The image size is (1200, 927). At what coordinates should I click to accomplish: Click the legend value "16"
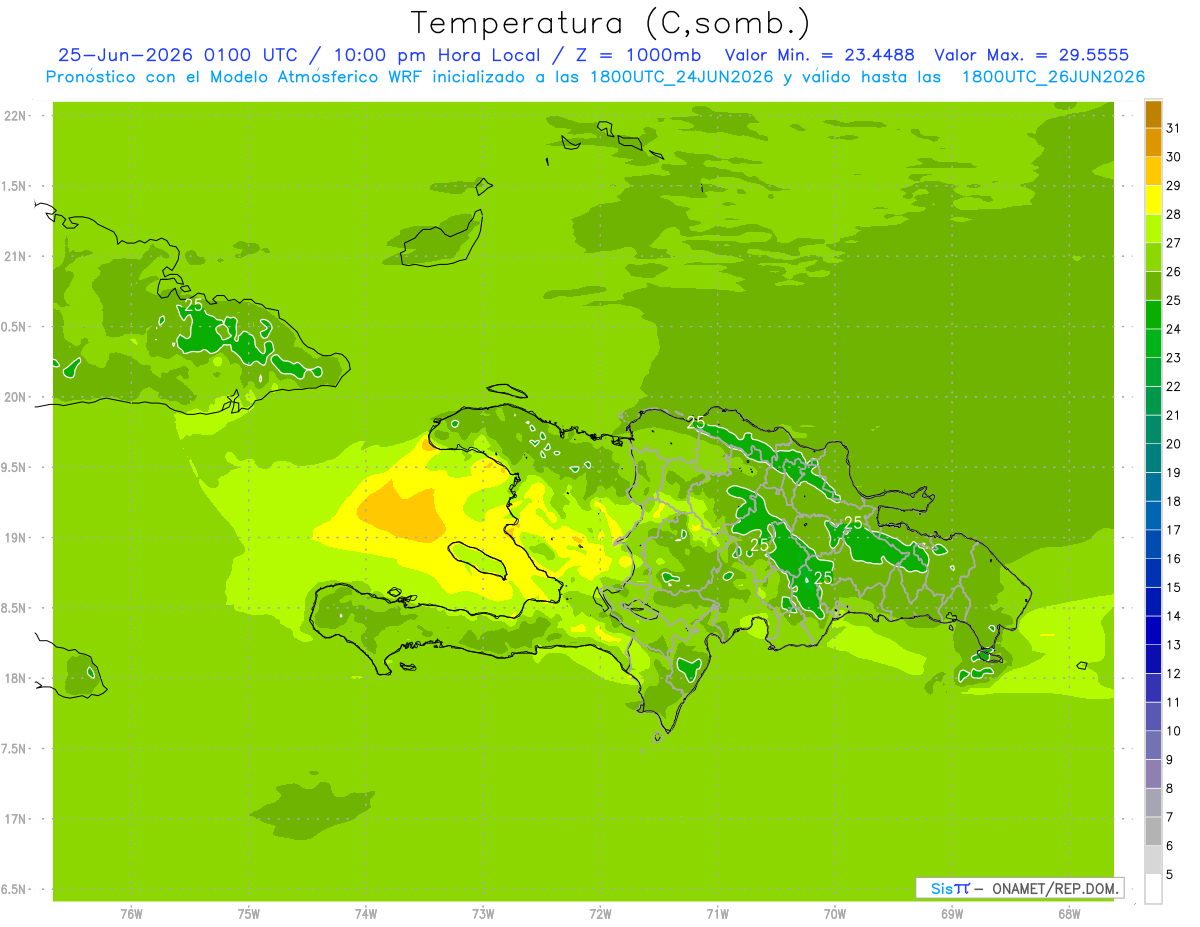pyautogui.click(x=1174, y=559)
